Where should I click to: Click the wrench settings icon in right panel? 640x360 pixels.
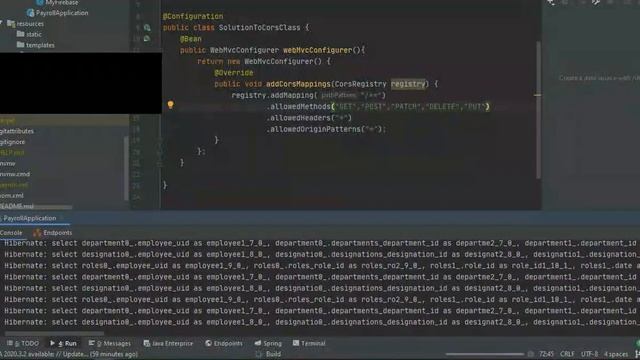click(x=596, y=2)
